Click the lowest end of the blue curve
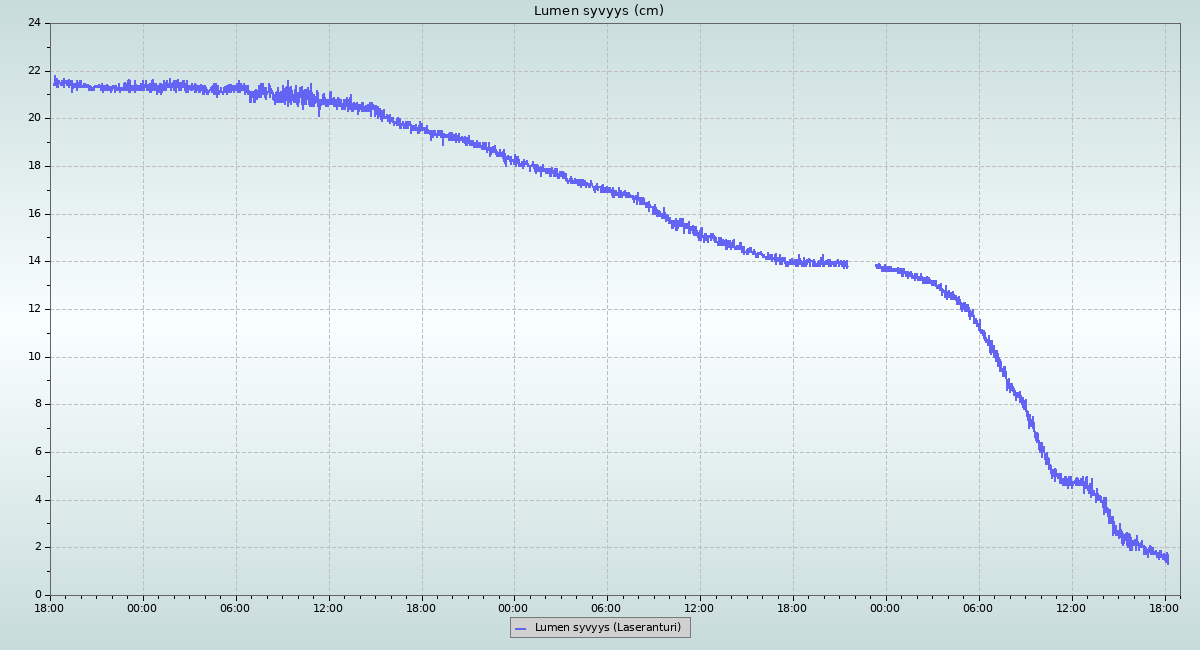This screenshot has width=1200, height=650. 1166,560
